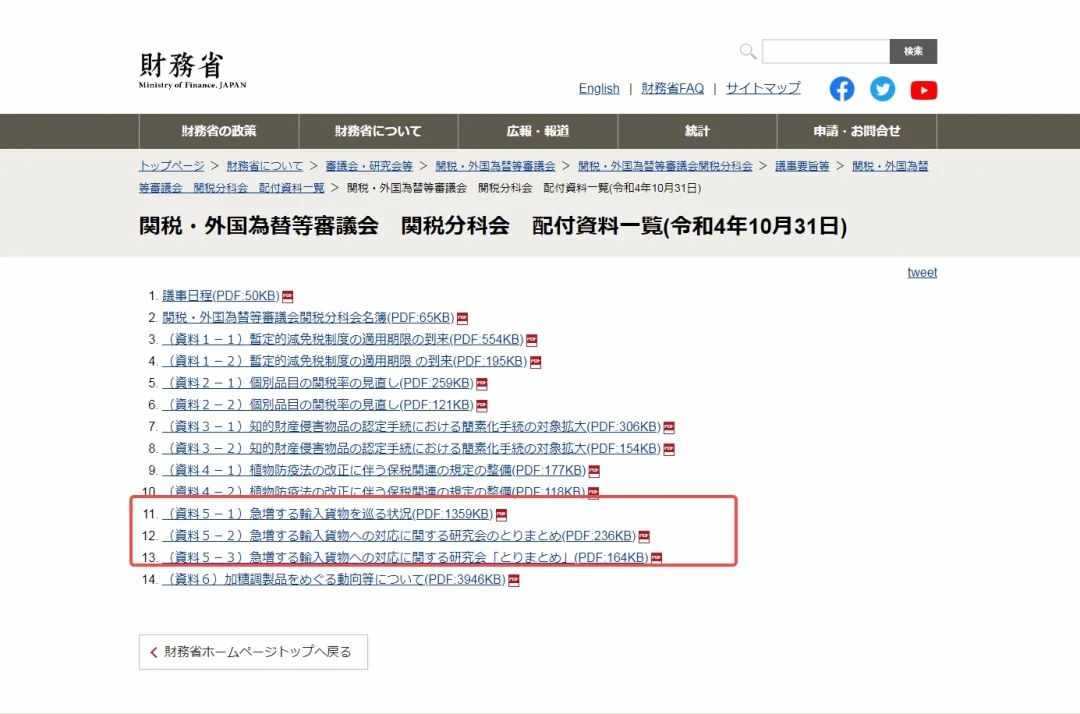The width and height of the screenshot is (1080, 714).
Task: Click PDF icon next to 資料1-2 (195KB)
Action: 535,361
